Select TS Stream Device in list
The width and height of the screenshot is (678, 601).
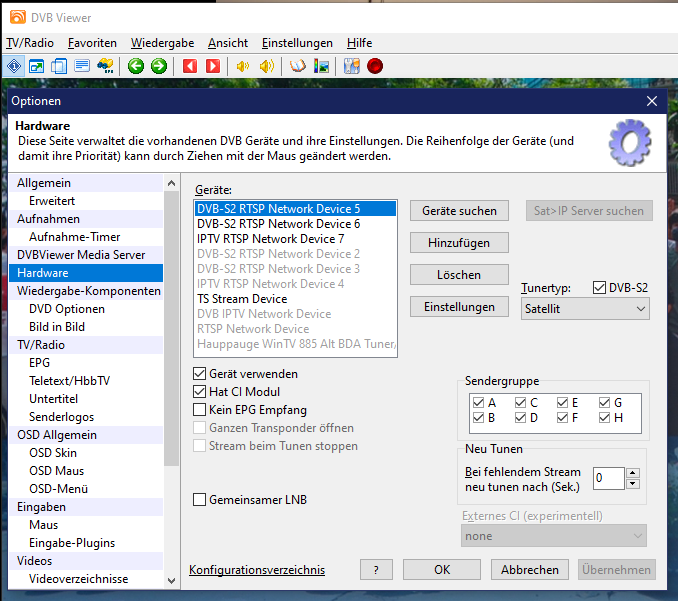295,299
